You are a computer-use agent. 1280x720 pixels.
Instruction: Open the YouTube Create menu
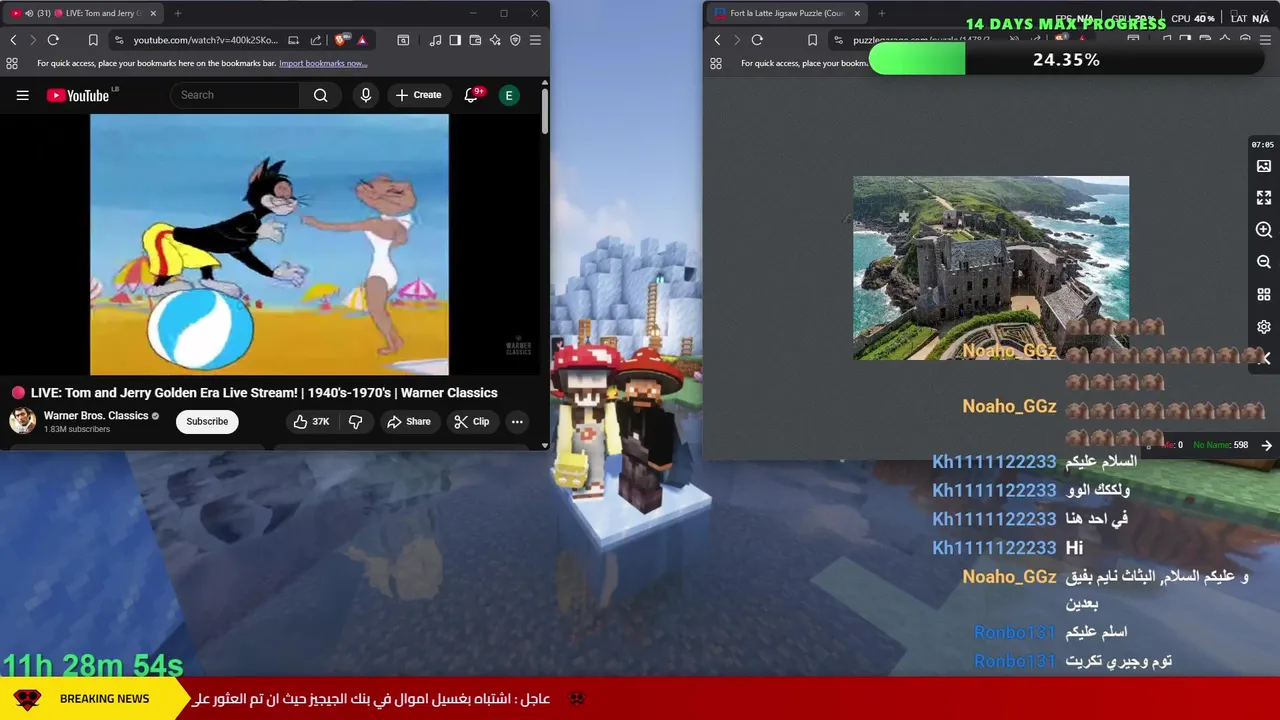[x=418, y=95]
